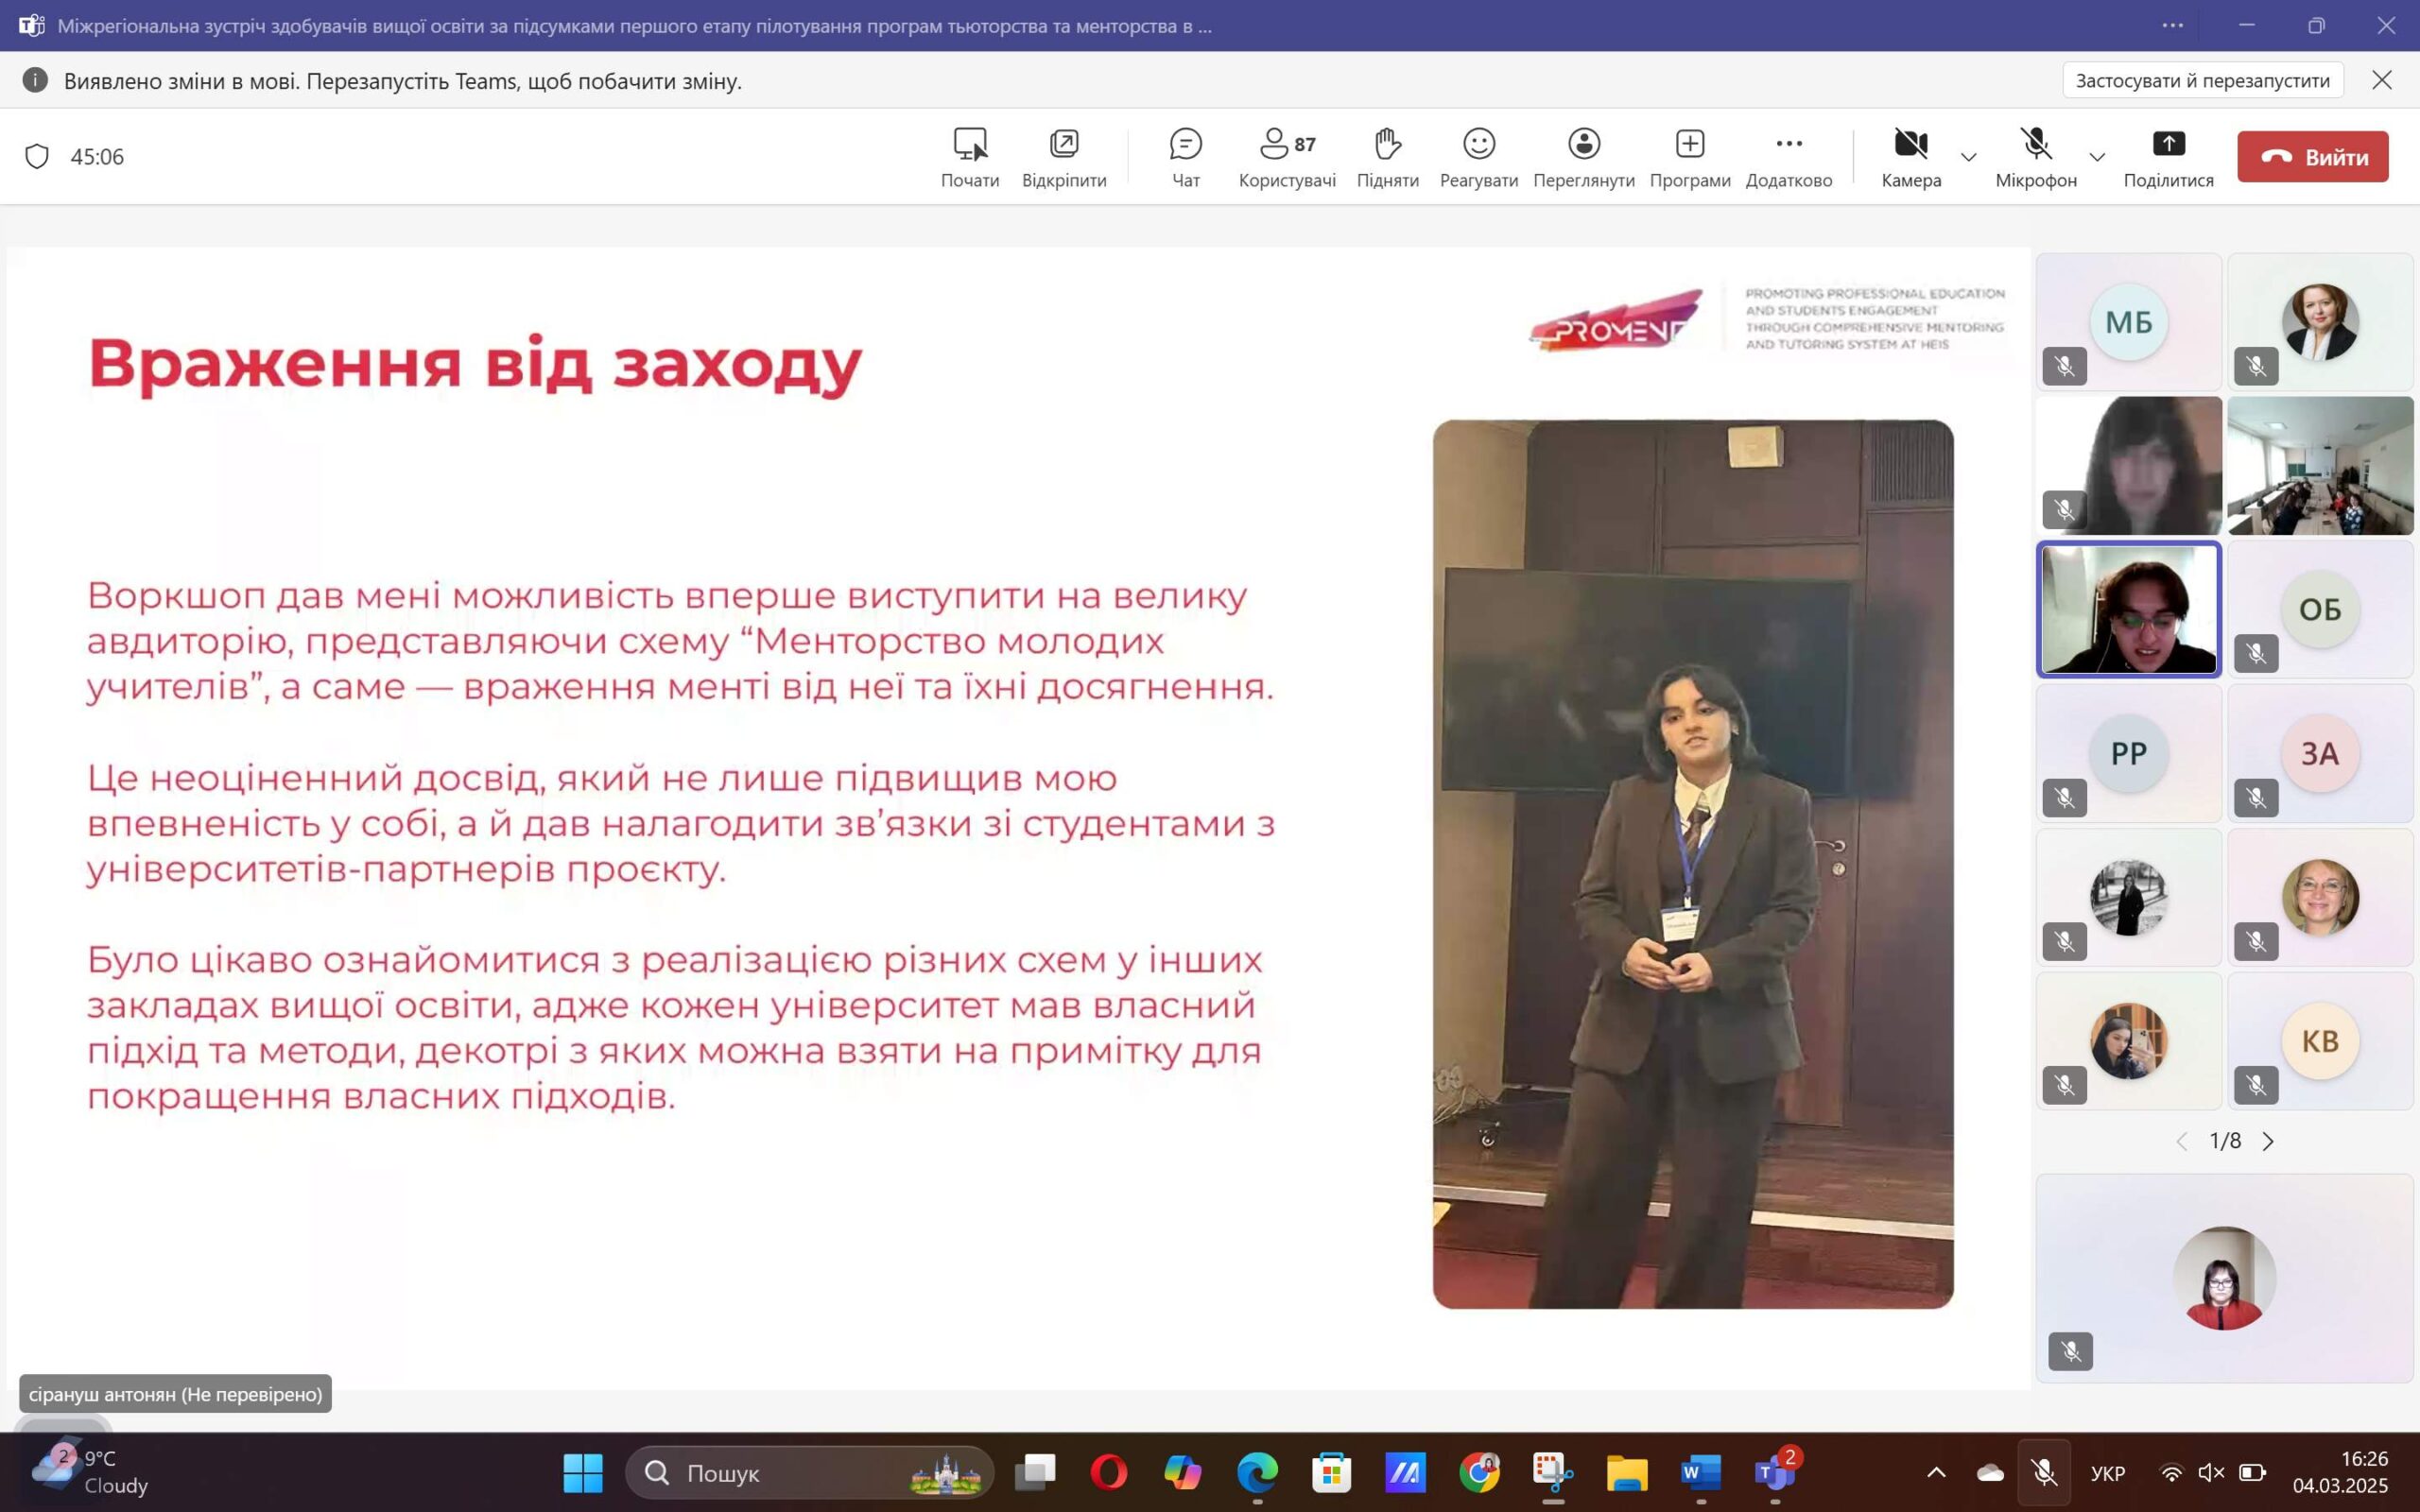The height and width of the screenshot is (1512, 2420).
Task: Open the Реагувати reactions menu
Action: tap(1478, 157)
